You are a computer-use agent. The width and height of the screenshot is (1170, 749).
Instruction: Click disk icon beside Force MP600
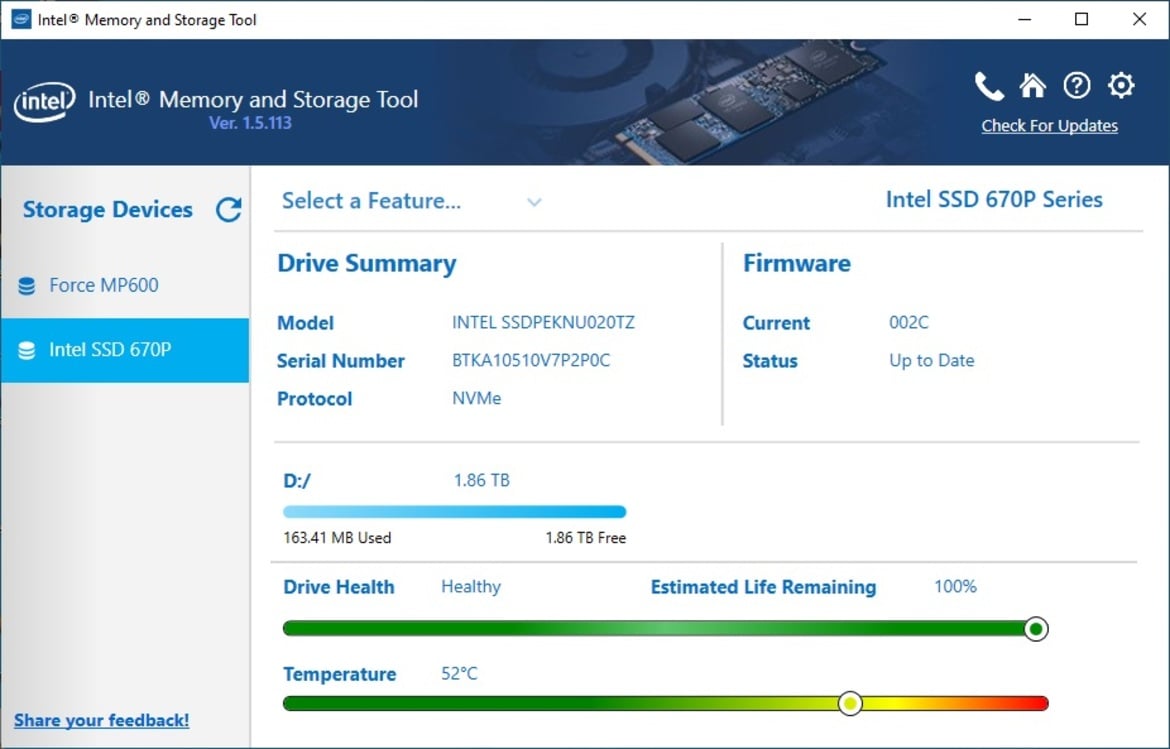pyautogui.click(x=27, y=286)
